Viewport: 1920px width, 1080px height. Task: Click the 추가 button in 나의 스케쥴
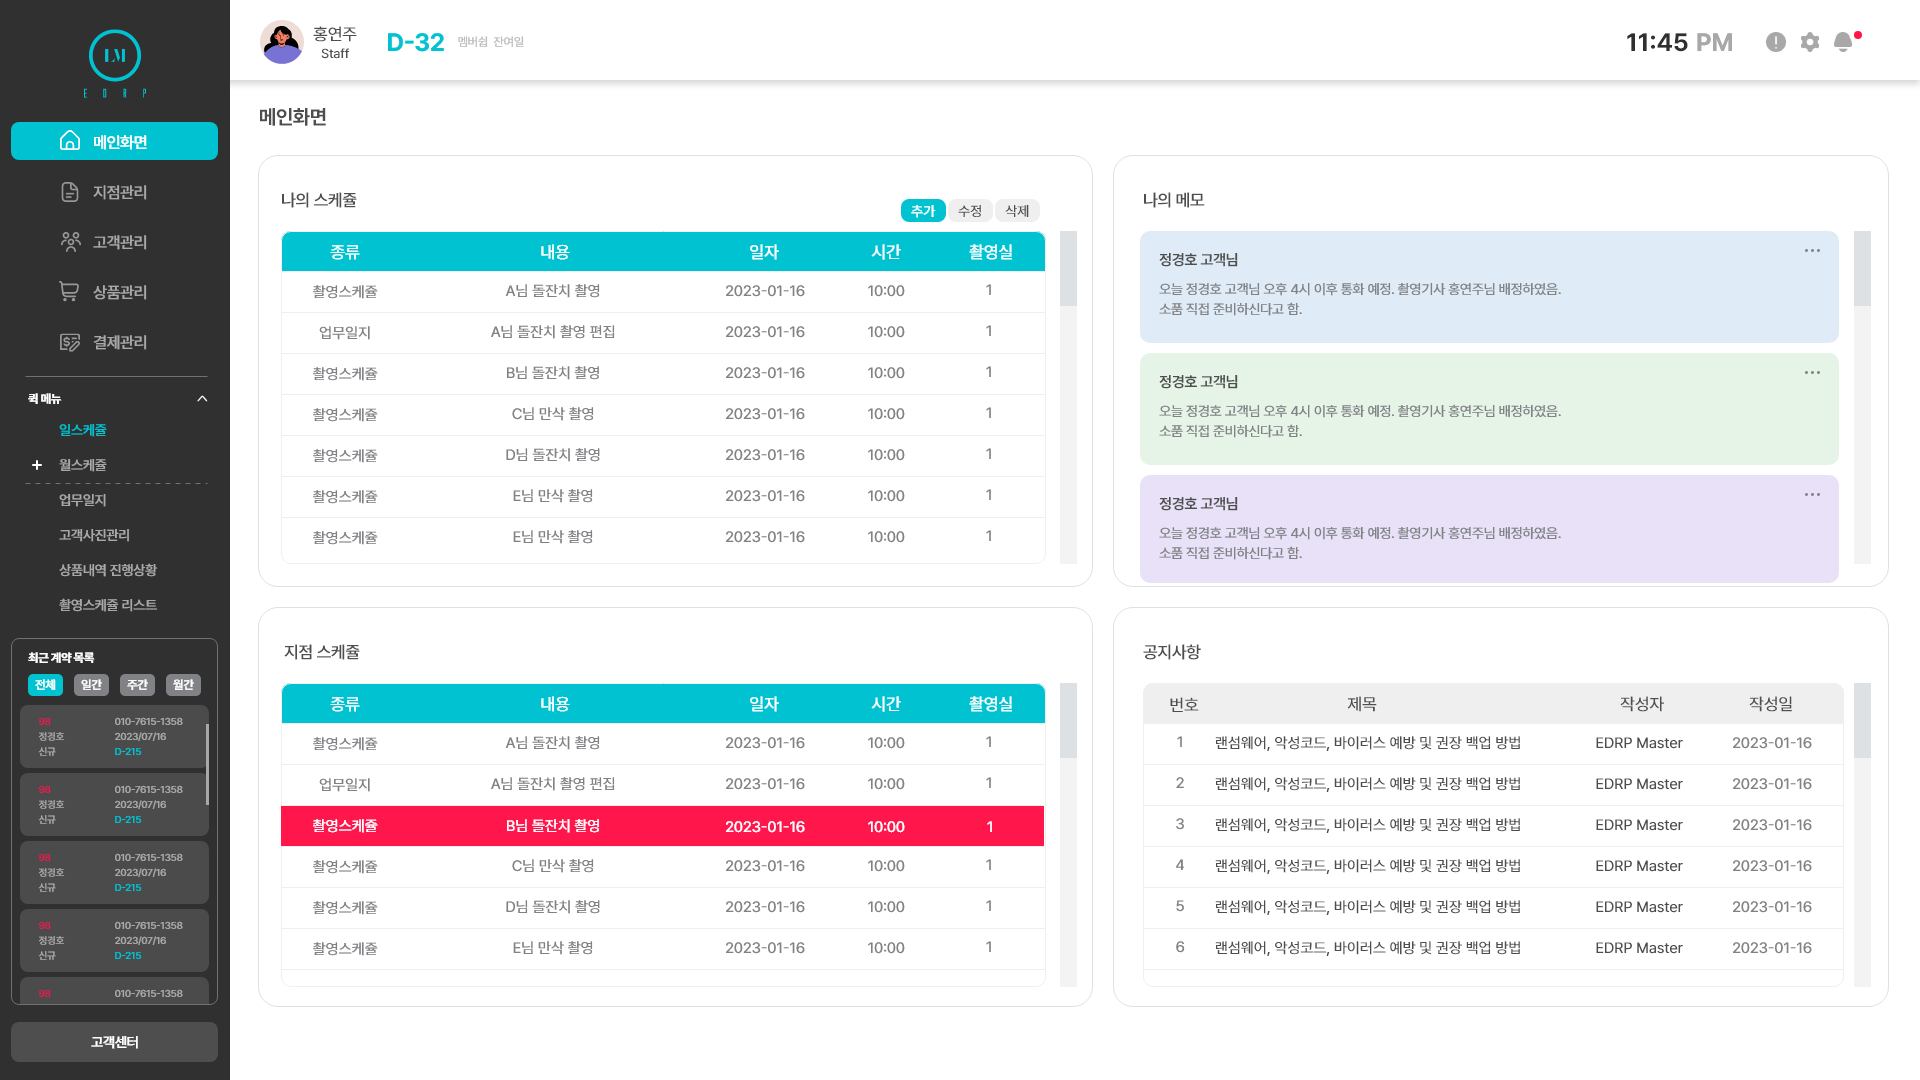922,211
